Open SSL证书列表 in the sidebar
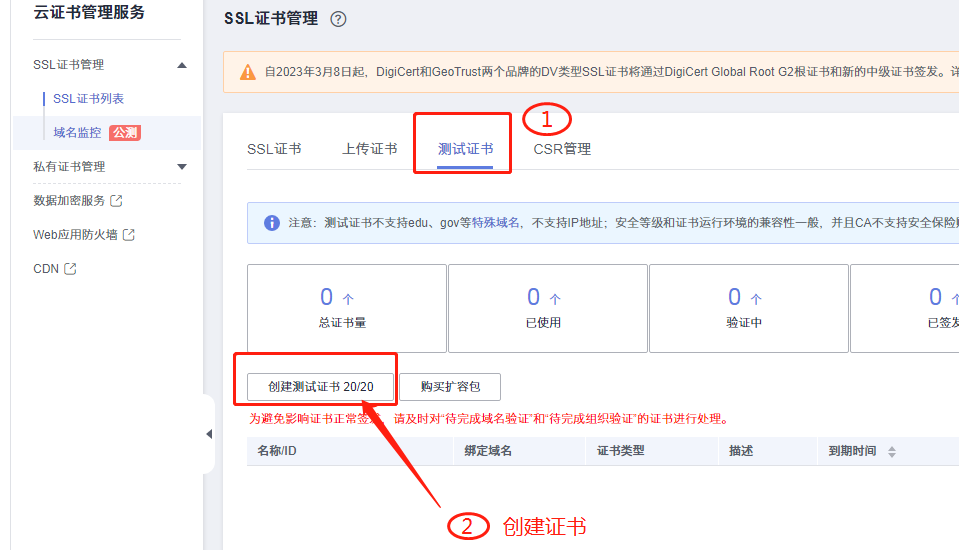 (89, 99)
